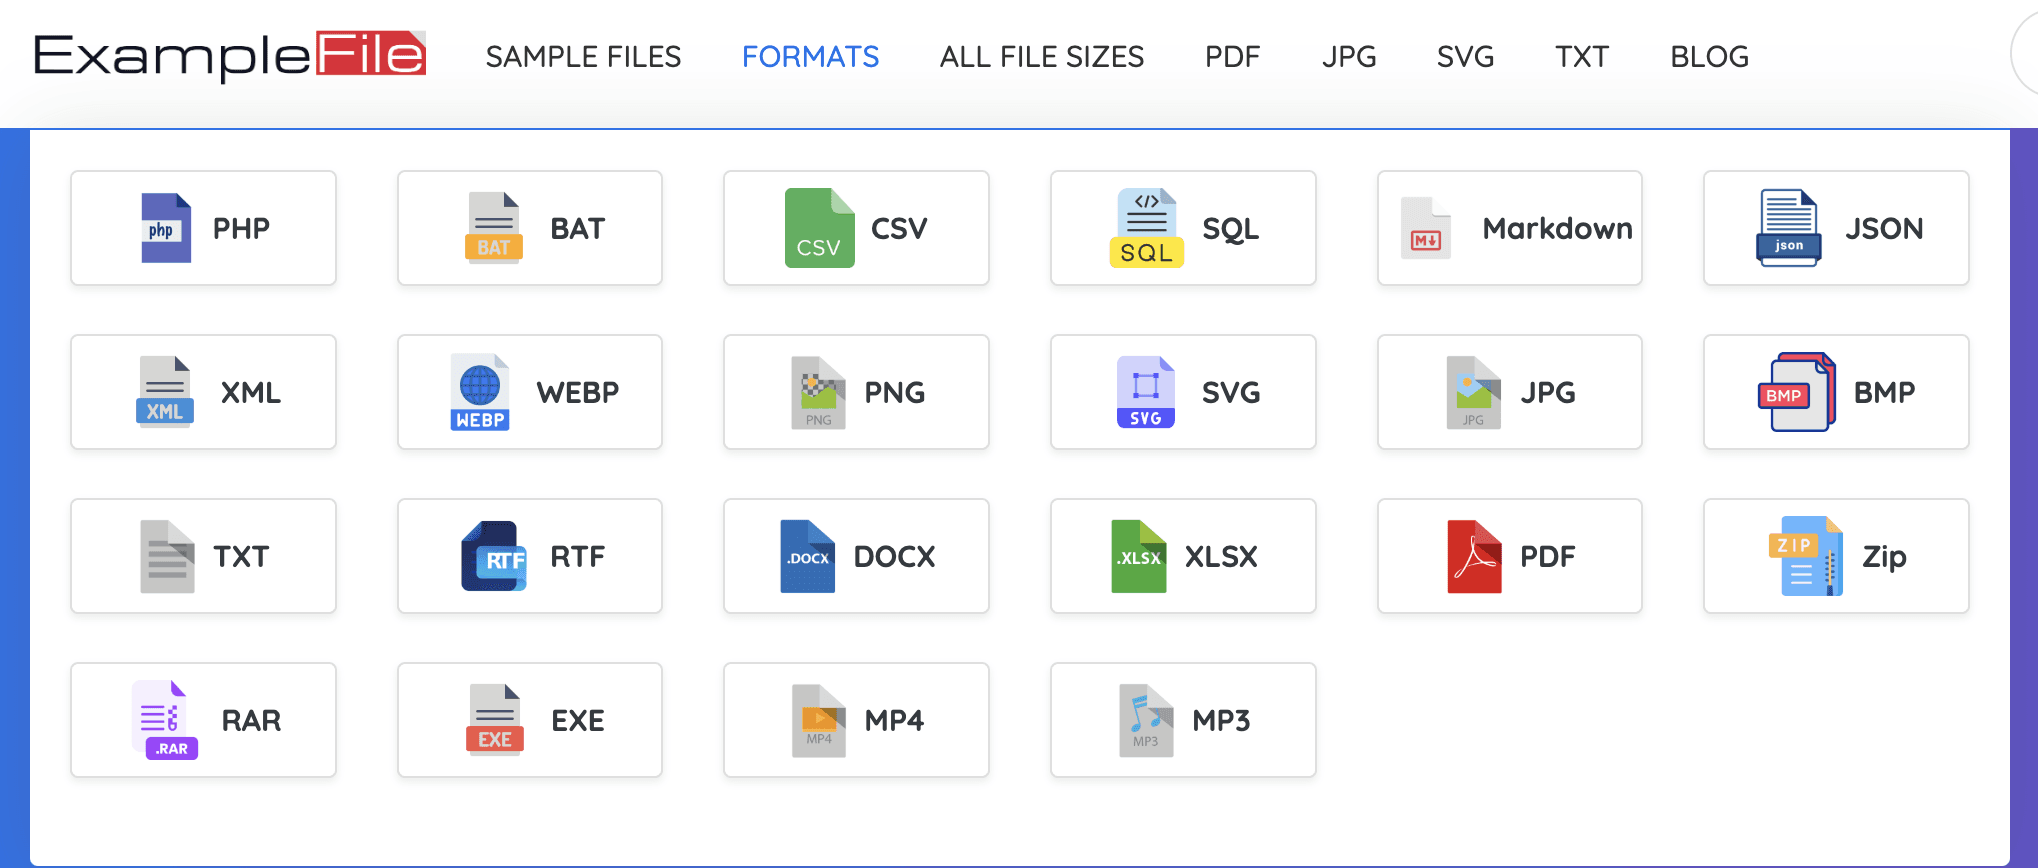Select the MP3 label text
The width and height of the screenshot is (2038, 868).
point(1221,720)
